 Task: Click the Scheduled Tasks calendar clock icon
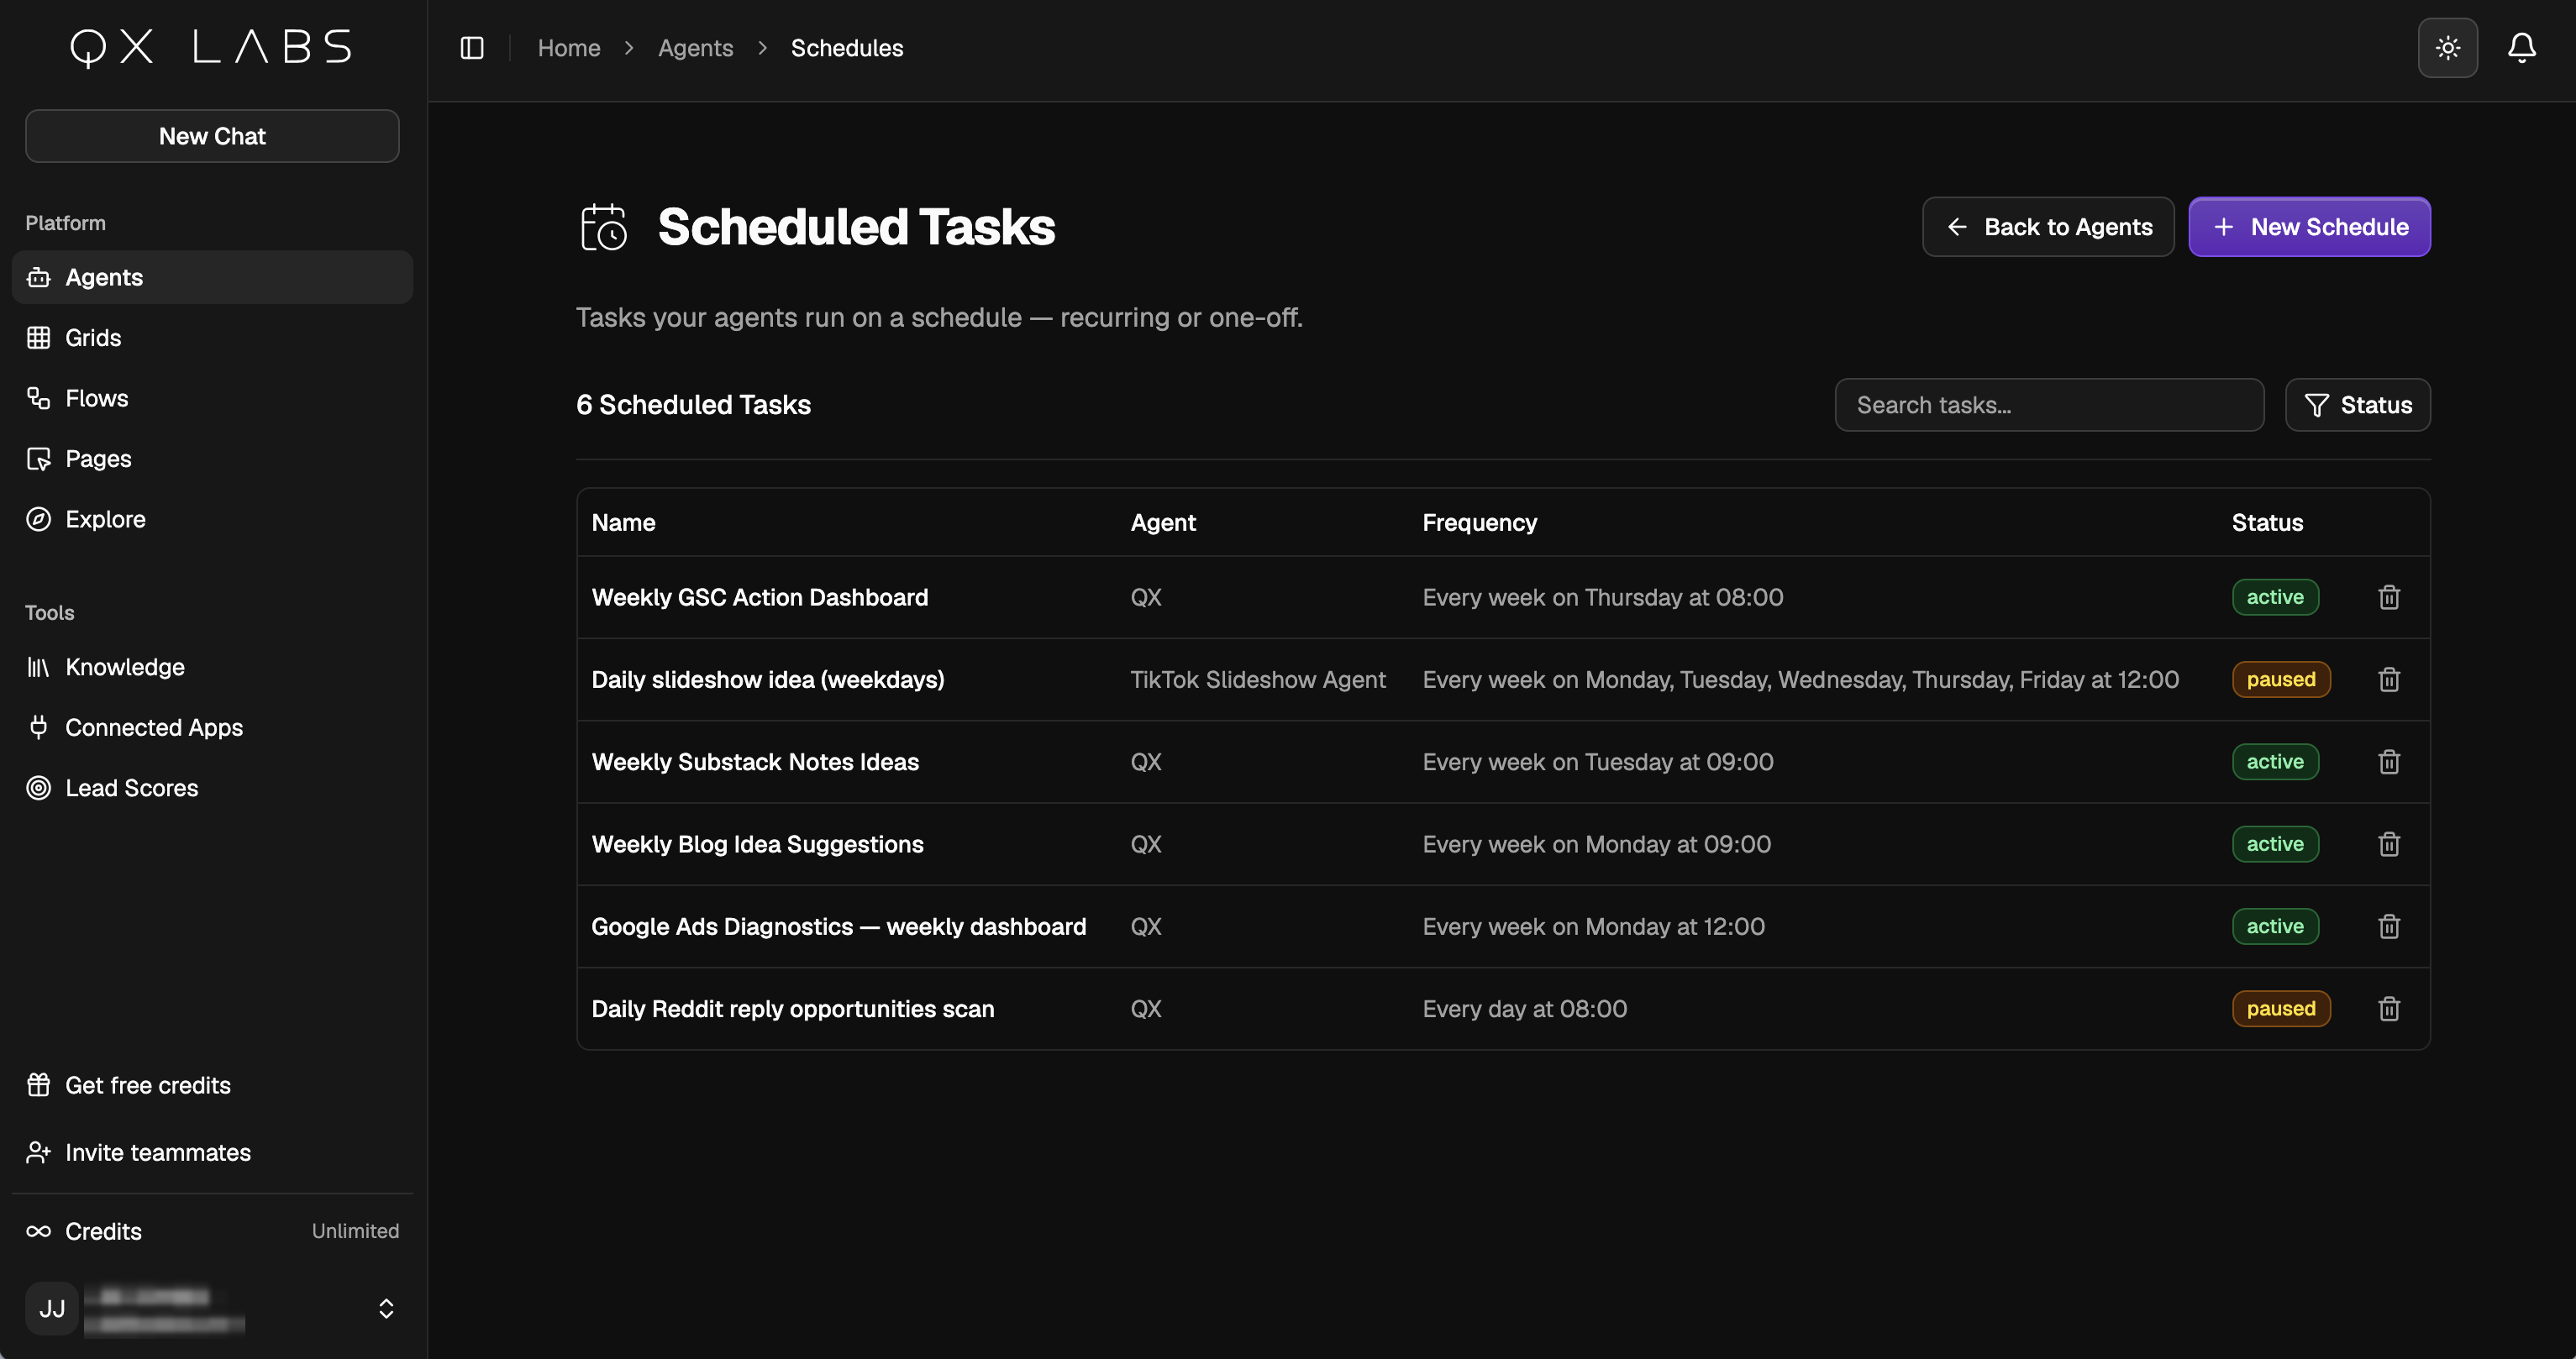(604, 227)
